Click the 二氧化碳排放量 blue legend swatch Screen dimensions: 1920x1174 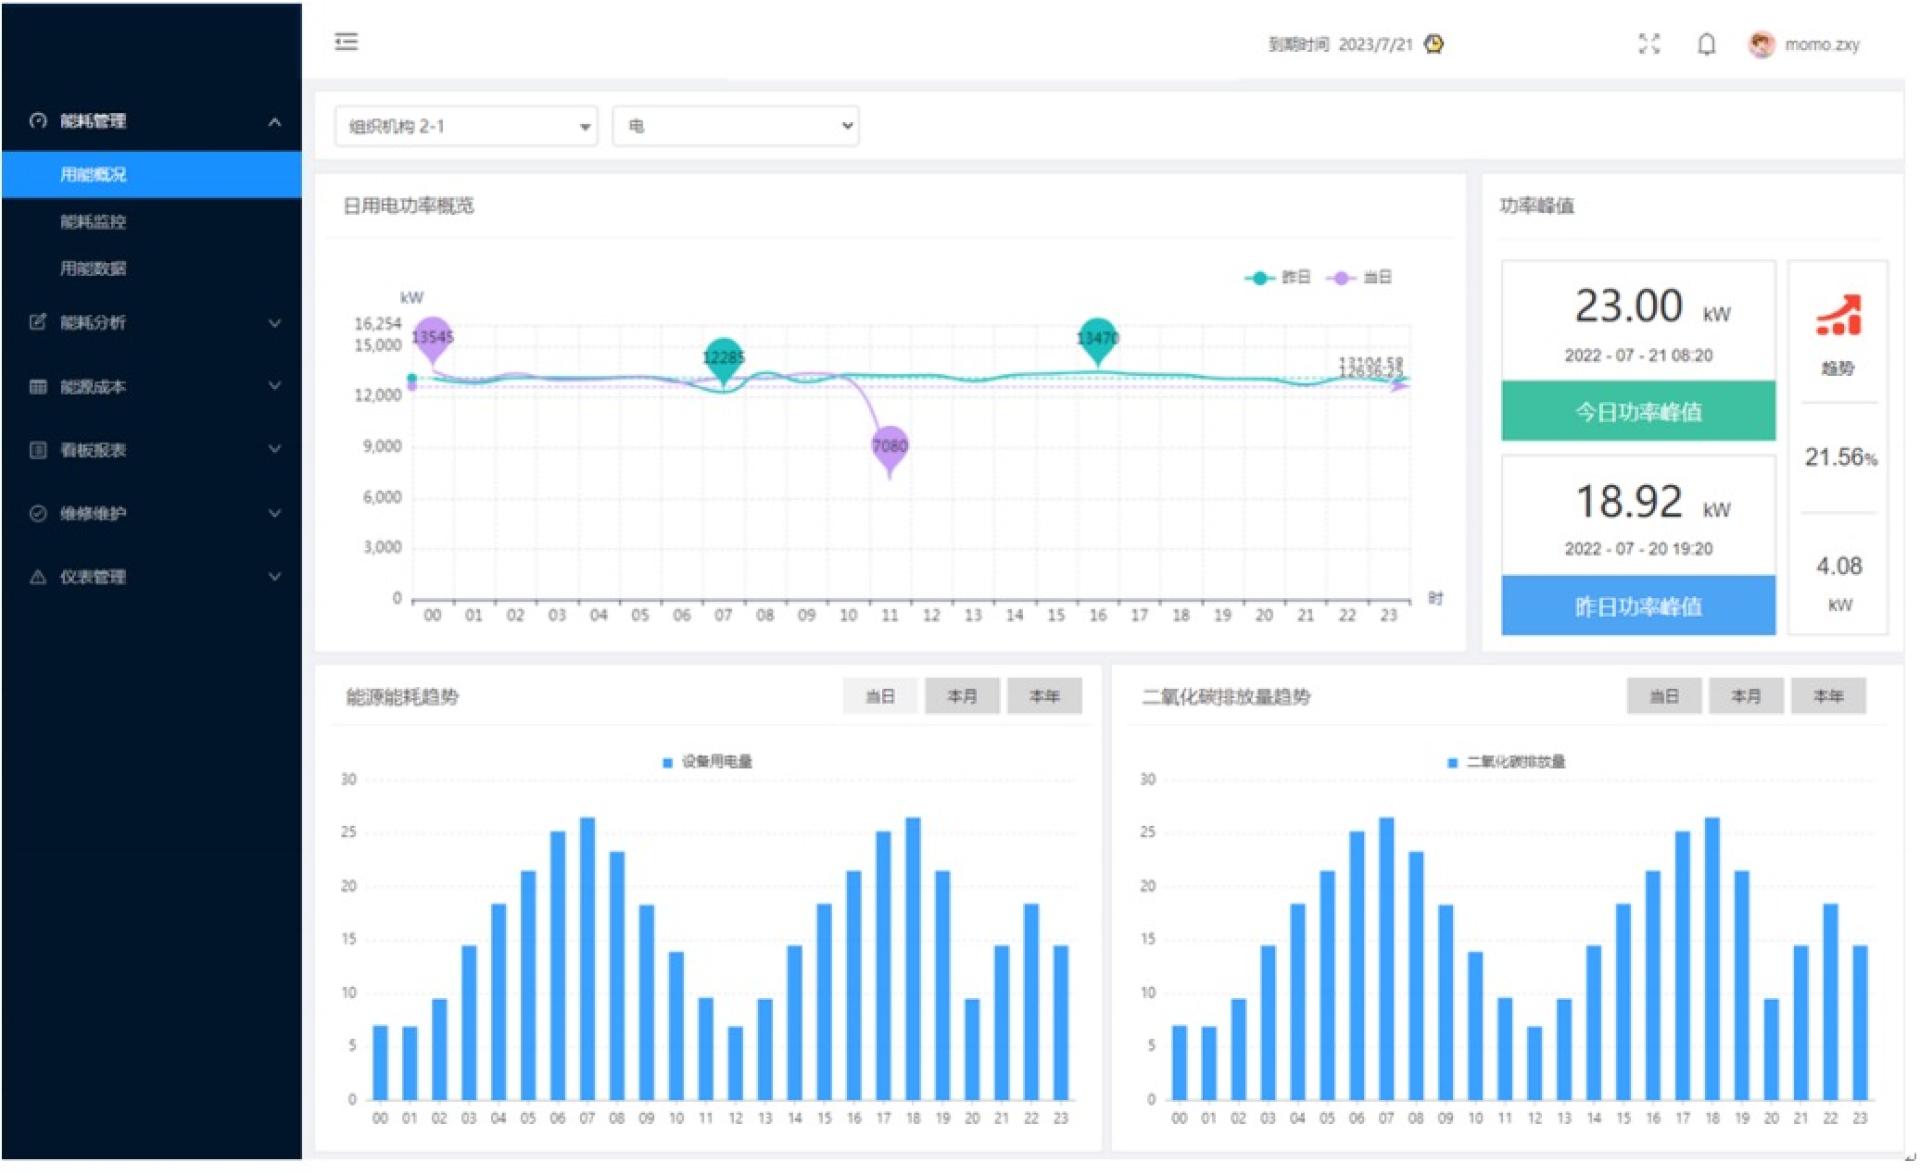tap(1452, 763)
